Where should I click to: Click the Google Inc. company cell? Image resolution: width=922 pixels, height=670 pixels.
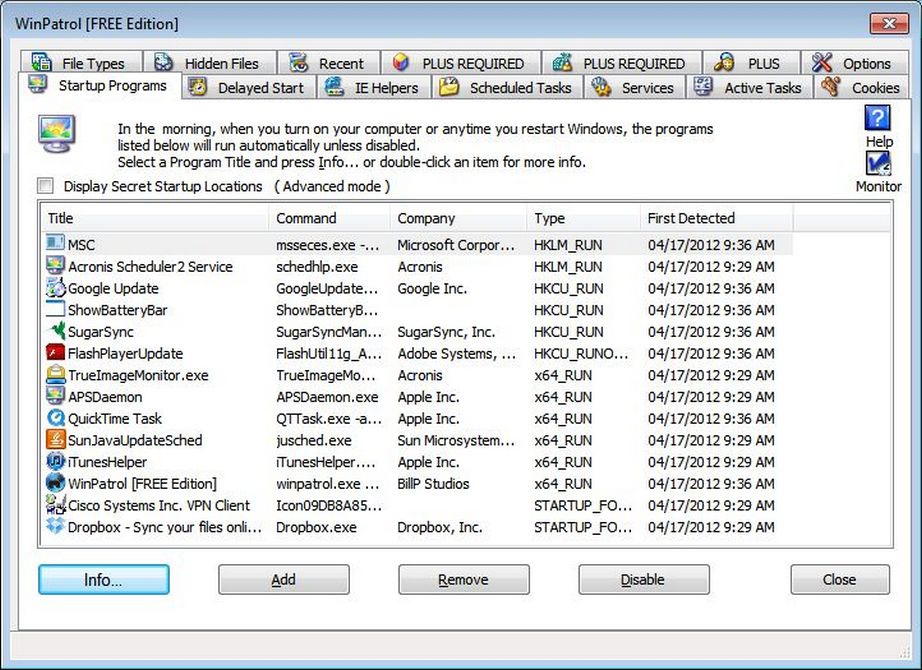(432, 288)
